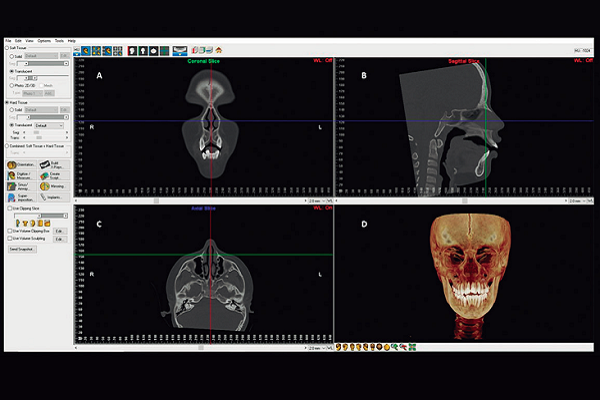The image size is (600, 400).
Task: Click the panoramic x-ray toolbar icon
Action: [x=179, y=51]
